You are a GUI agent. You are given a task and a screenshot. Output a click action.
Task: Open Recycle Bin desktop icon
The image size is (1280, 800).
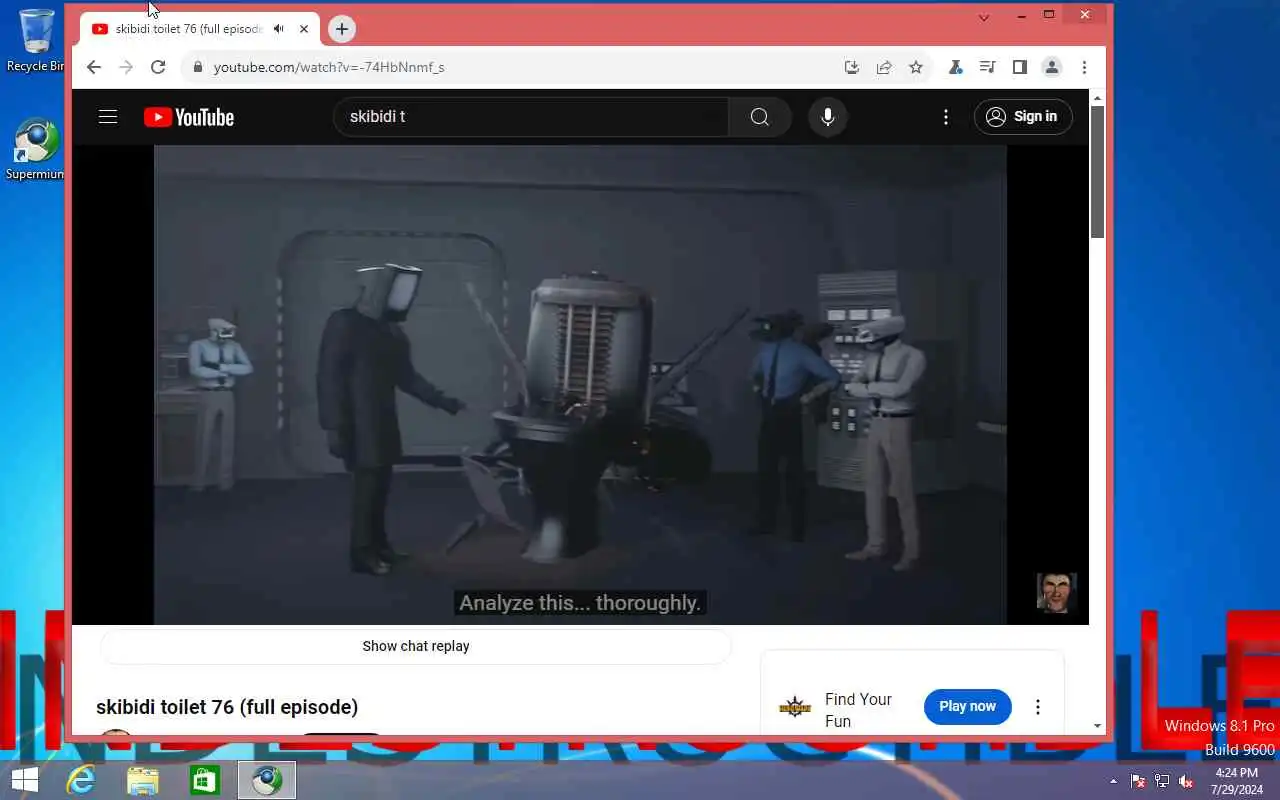pos(36,40)
